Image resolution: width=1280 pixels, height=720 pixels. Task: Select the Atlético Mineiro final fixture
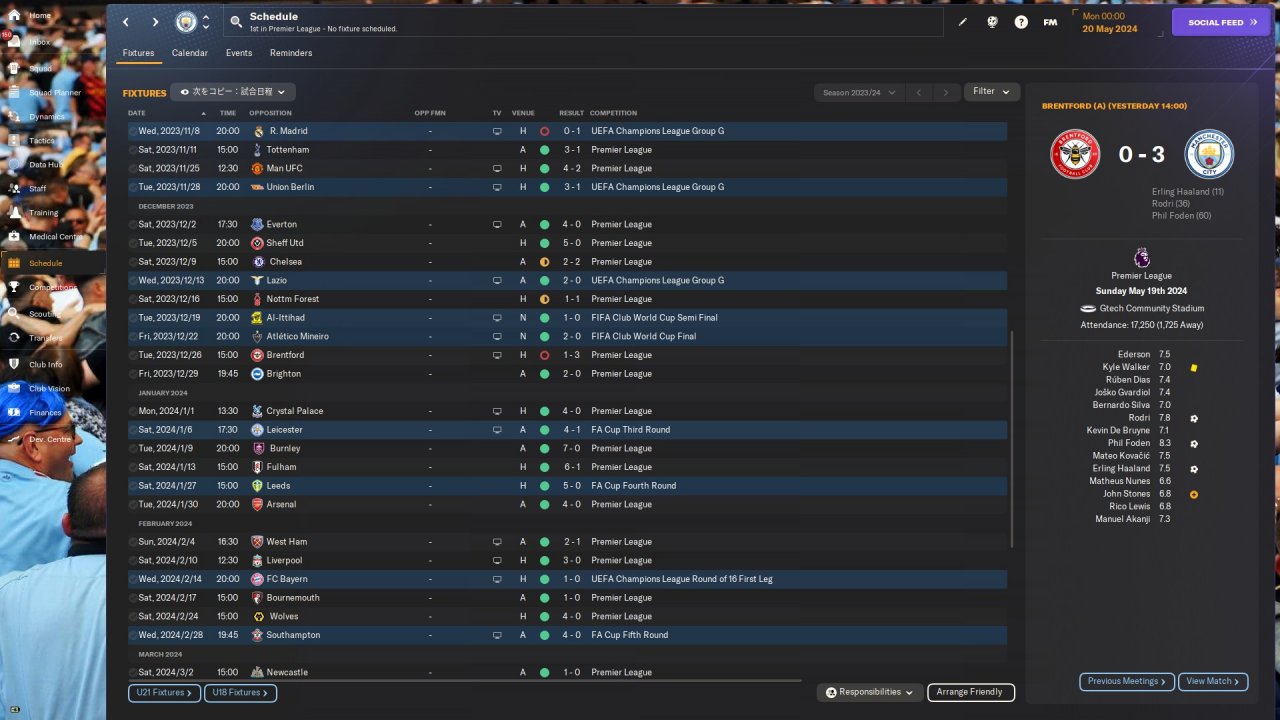567,336
